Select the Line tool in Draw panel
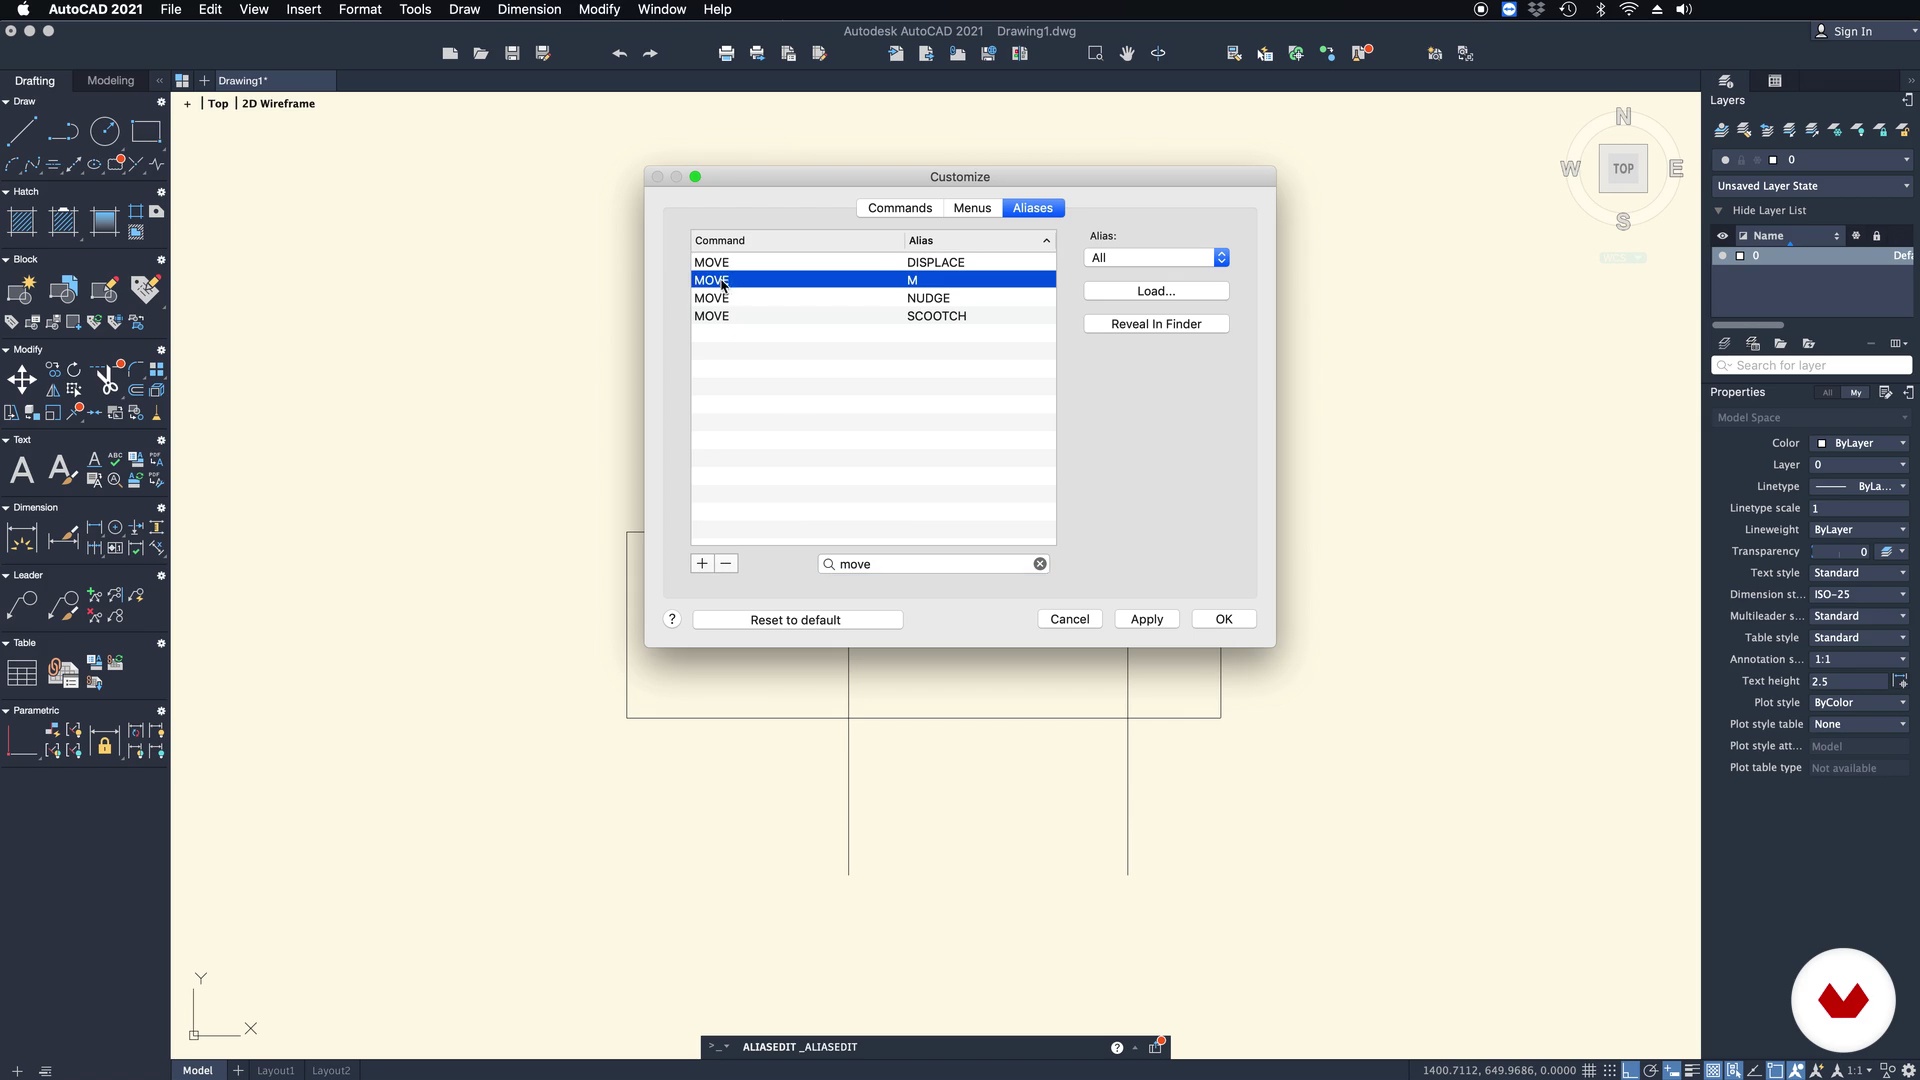The width and height of the screenshot is (1920, 1080). pos(22,131)
